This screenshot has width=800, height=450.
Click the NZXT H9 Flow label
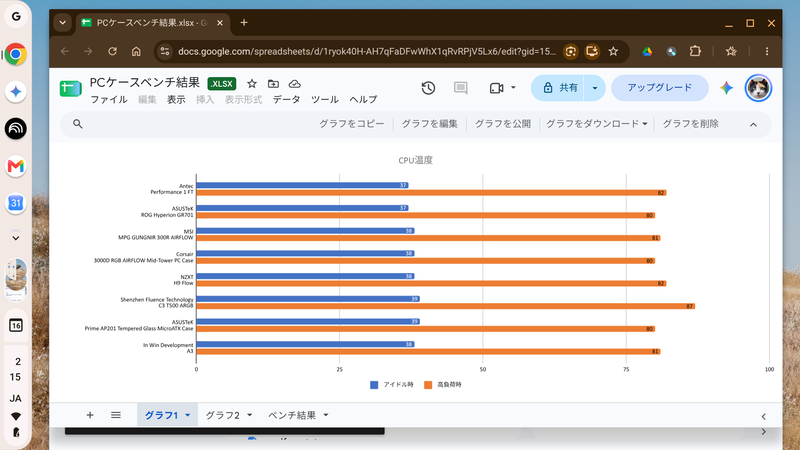pyautogui.click(x=184, y=280)
